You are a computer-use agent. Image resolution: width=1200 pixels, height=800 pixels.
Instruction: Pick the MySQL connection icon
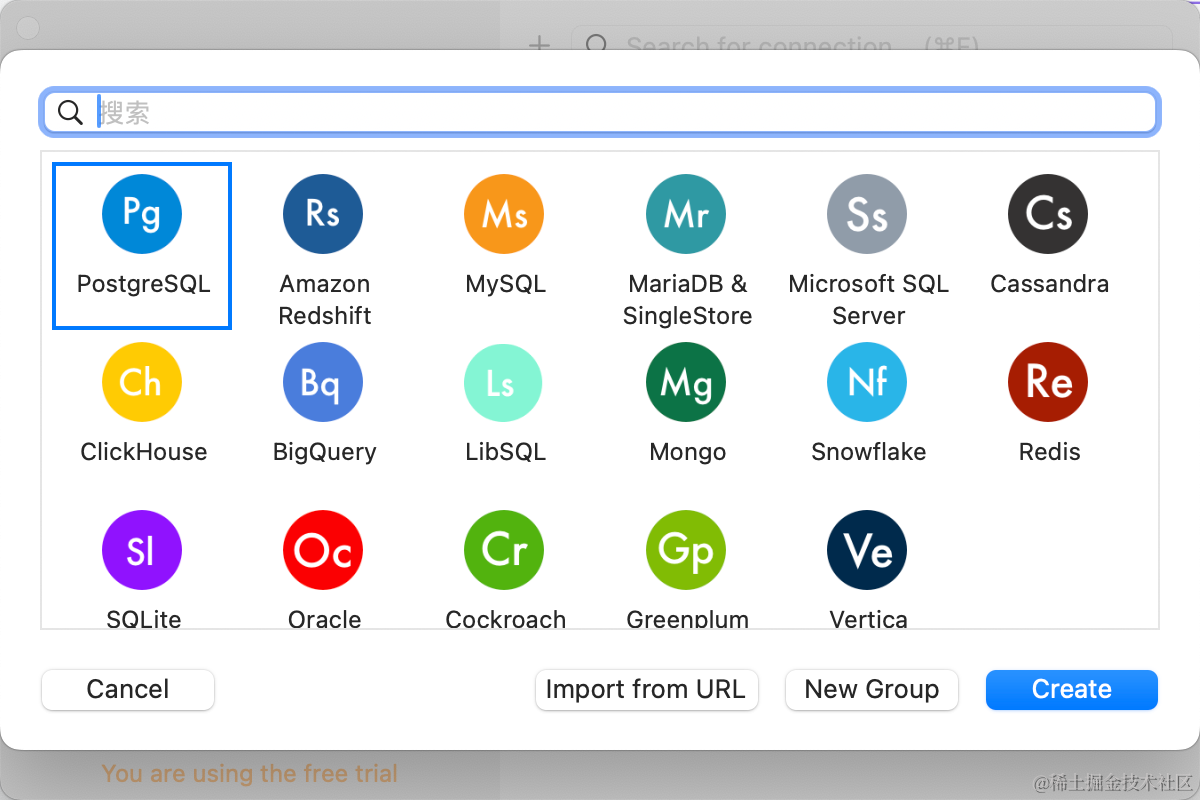[x=504, y=214]
